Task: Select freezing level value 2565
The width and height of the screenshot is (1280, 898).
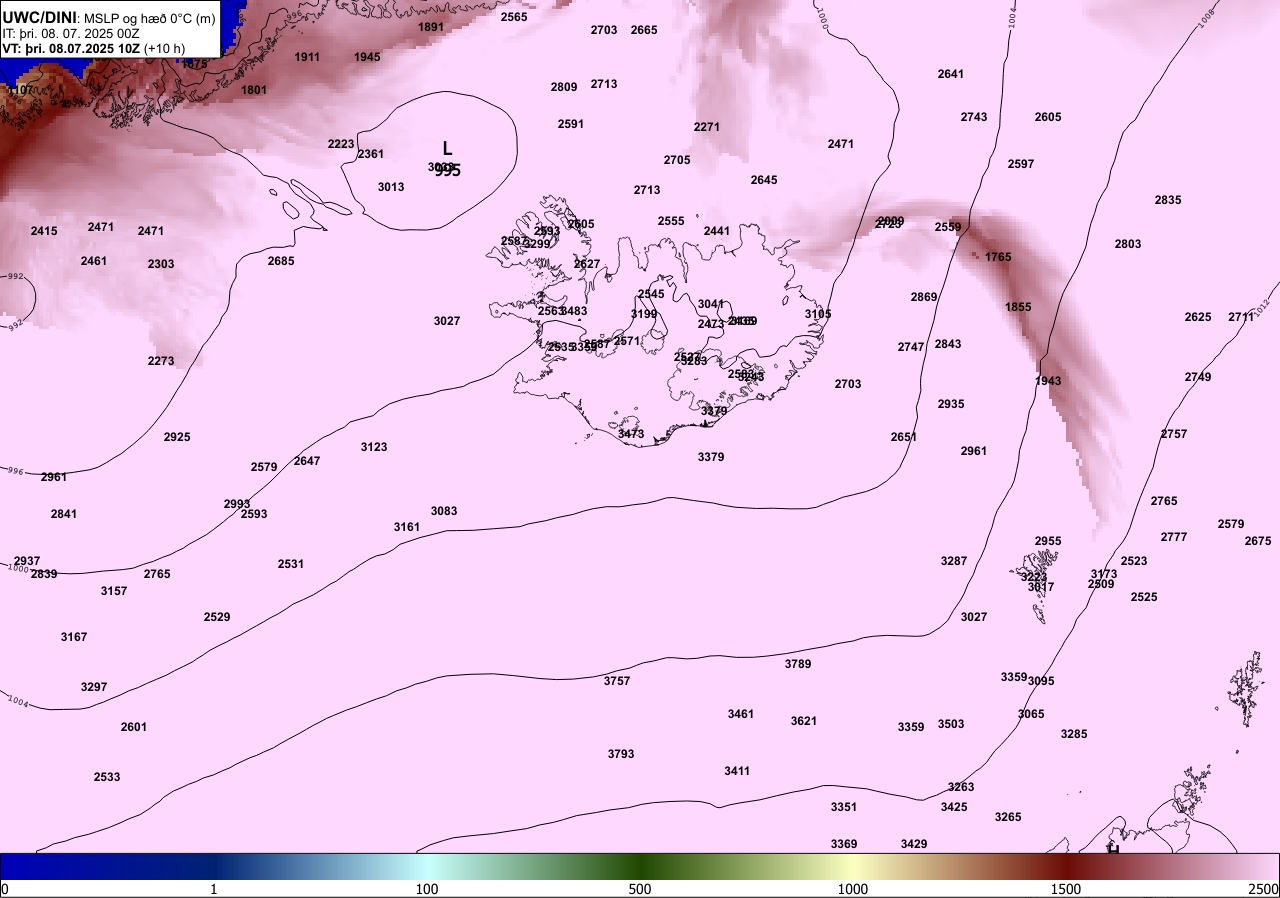Action: click(x=514, y=17)
